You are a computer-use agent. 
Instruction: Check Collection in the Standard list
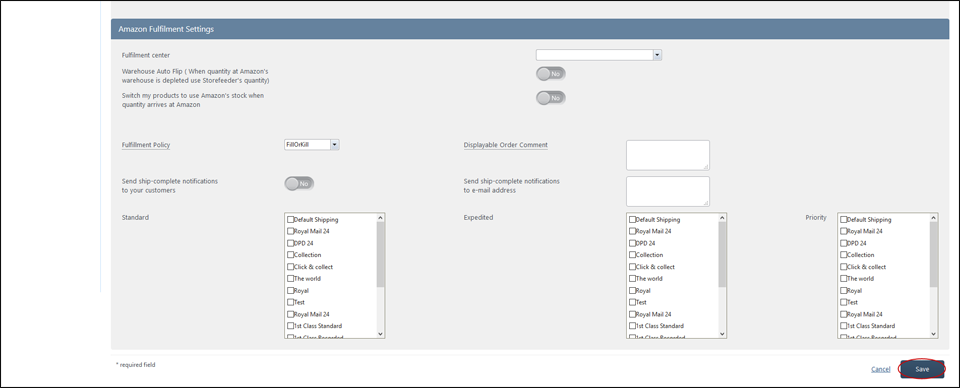point(290,255)
